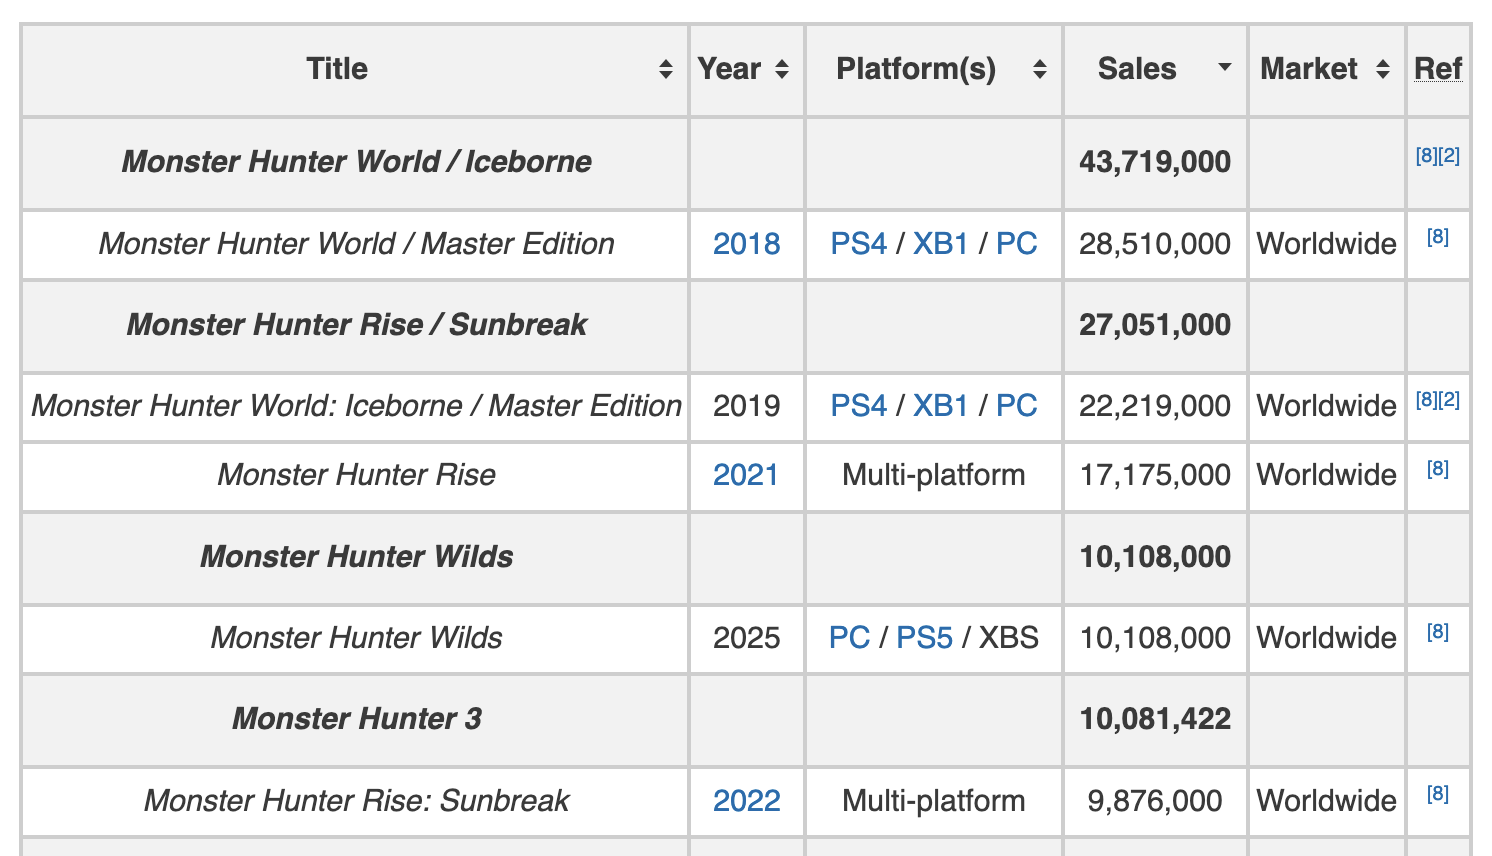The image size is (1492, 856).
Task: Select the 27,051,000 sales figure
Action: [x=1155, y=325]
